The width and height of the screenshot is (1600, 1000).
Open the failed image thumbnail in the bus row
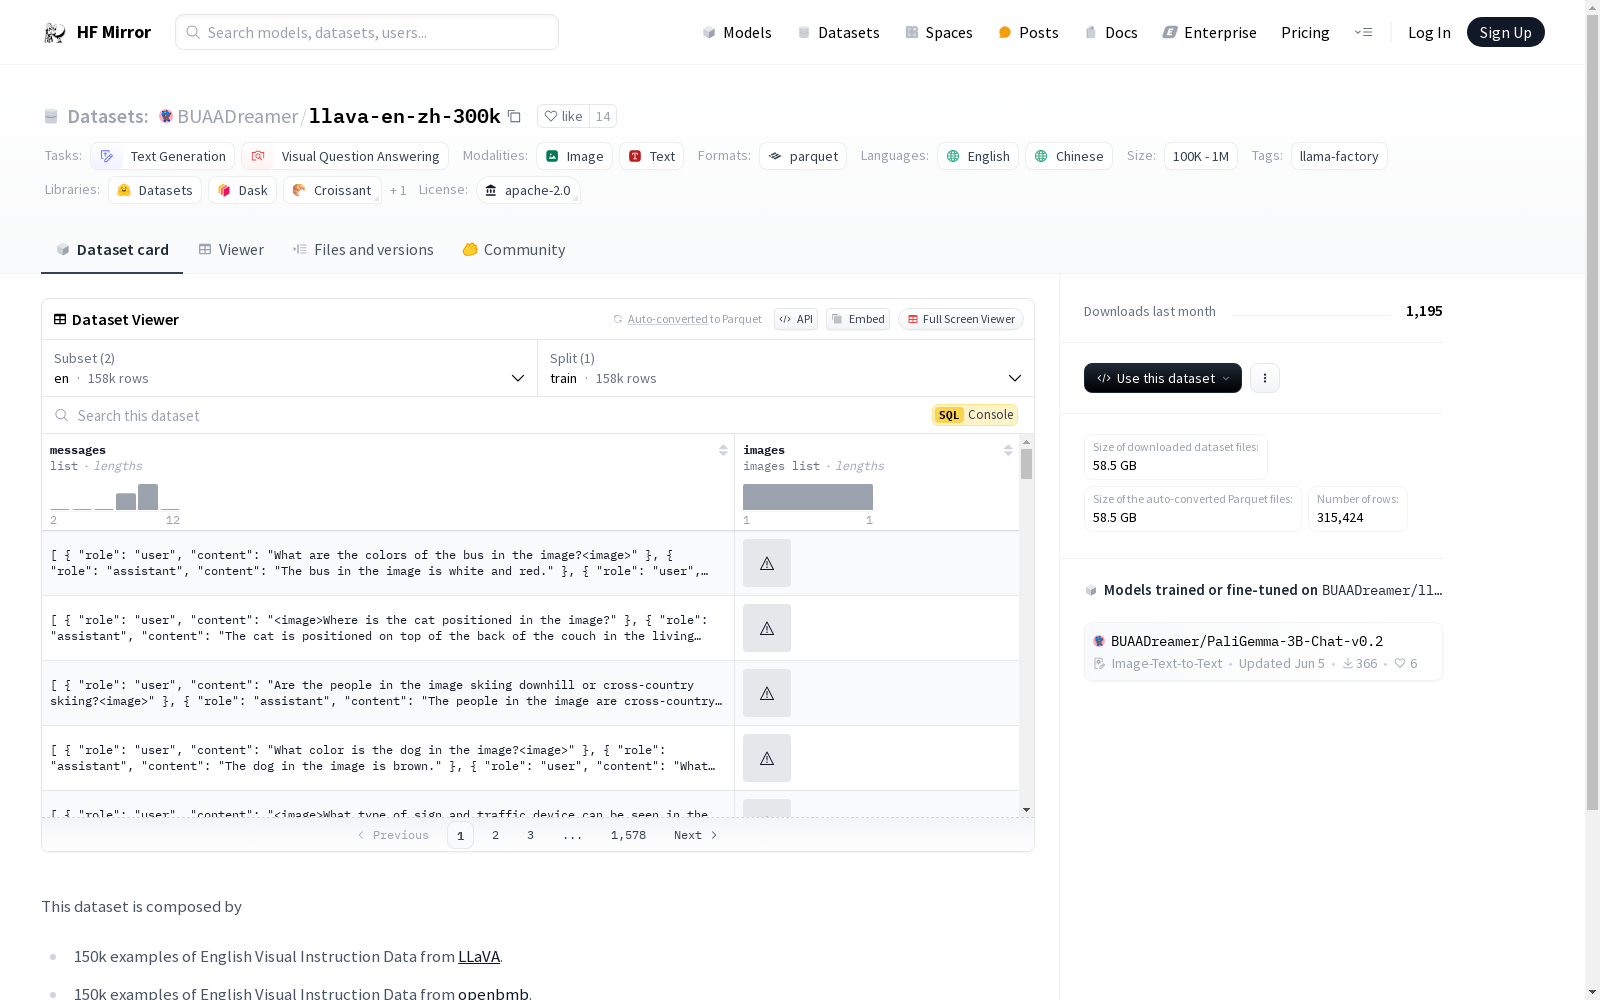click(x=767, y=563)
